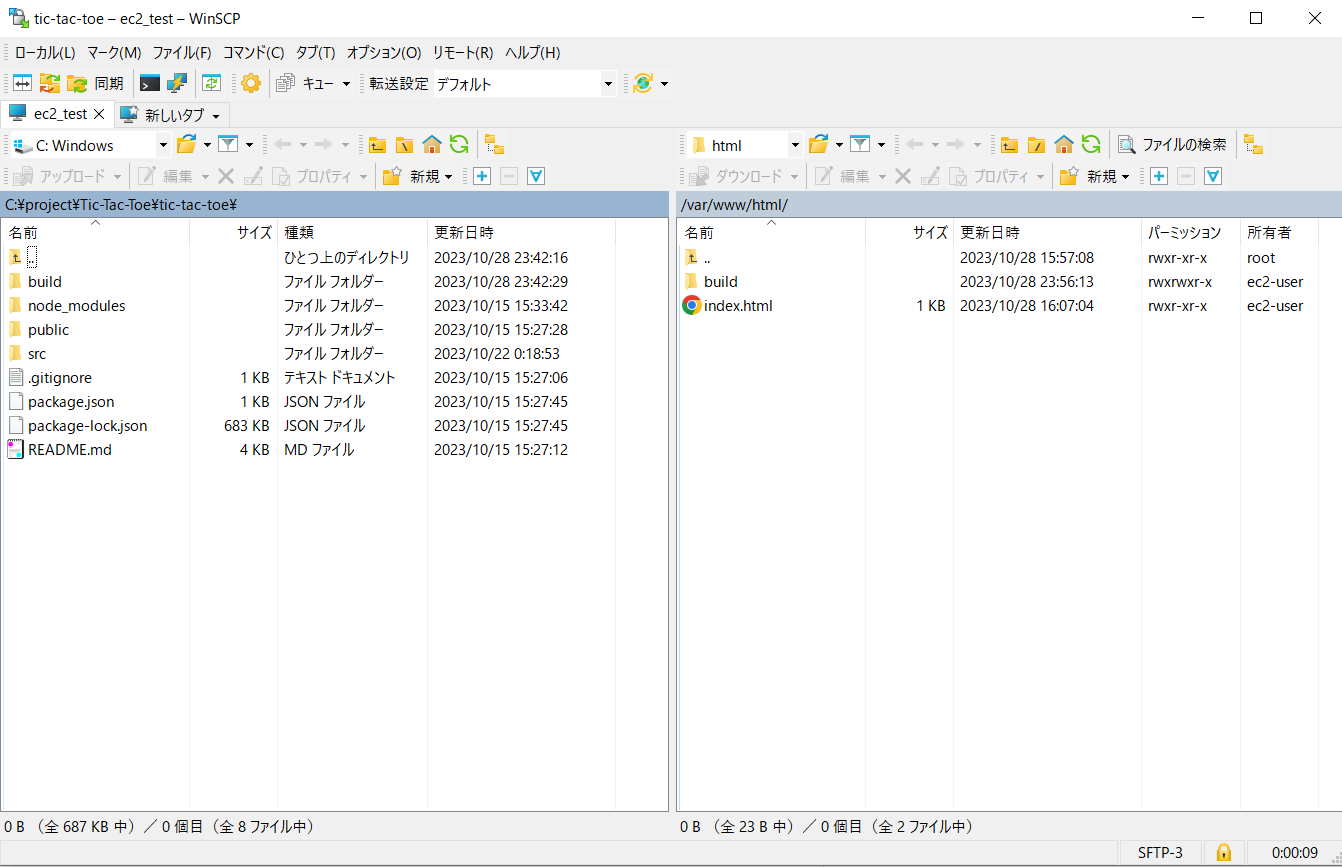Viewport: 1342px width, 867px height.
Task: Open remote directory icon next to html dropdown
Action: pyautogui.click(x=818, y=145)
